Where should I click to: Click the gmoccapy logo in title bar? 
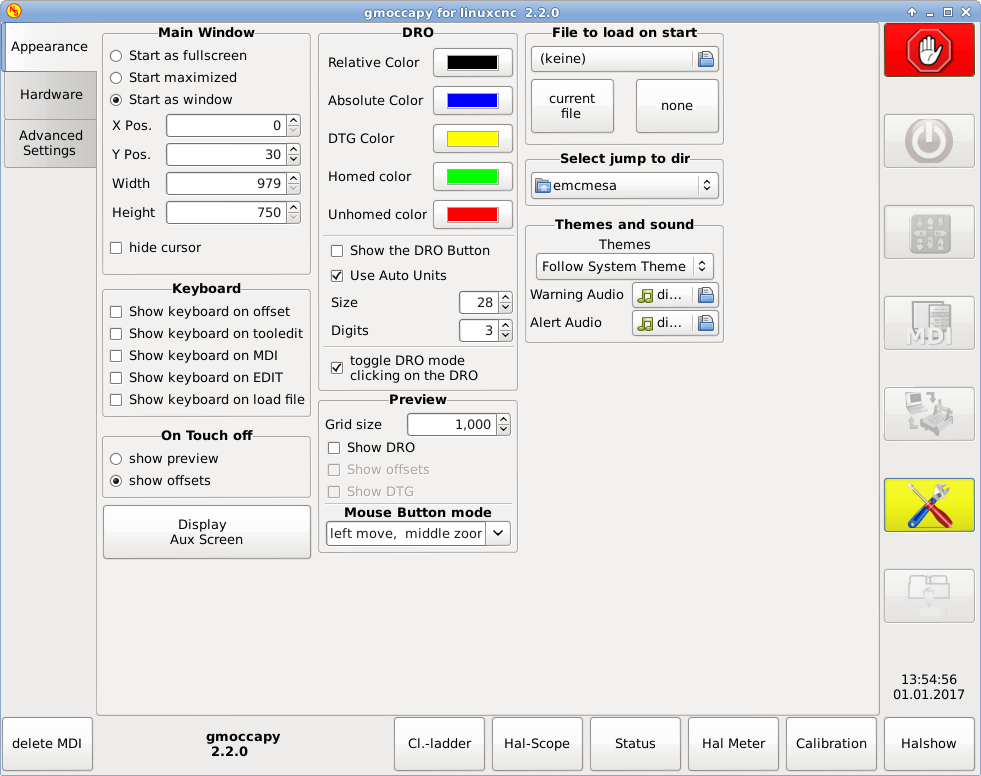pyautogui.click(x=13, y=11)
